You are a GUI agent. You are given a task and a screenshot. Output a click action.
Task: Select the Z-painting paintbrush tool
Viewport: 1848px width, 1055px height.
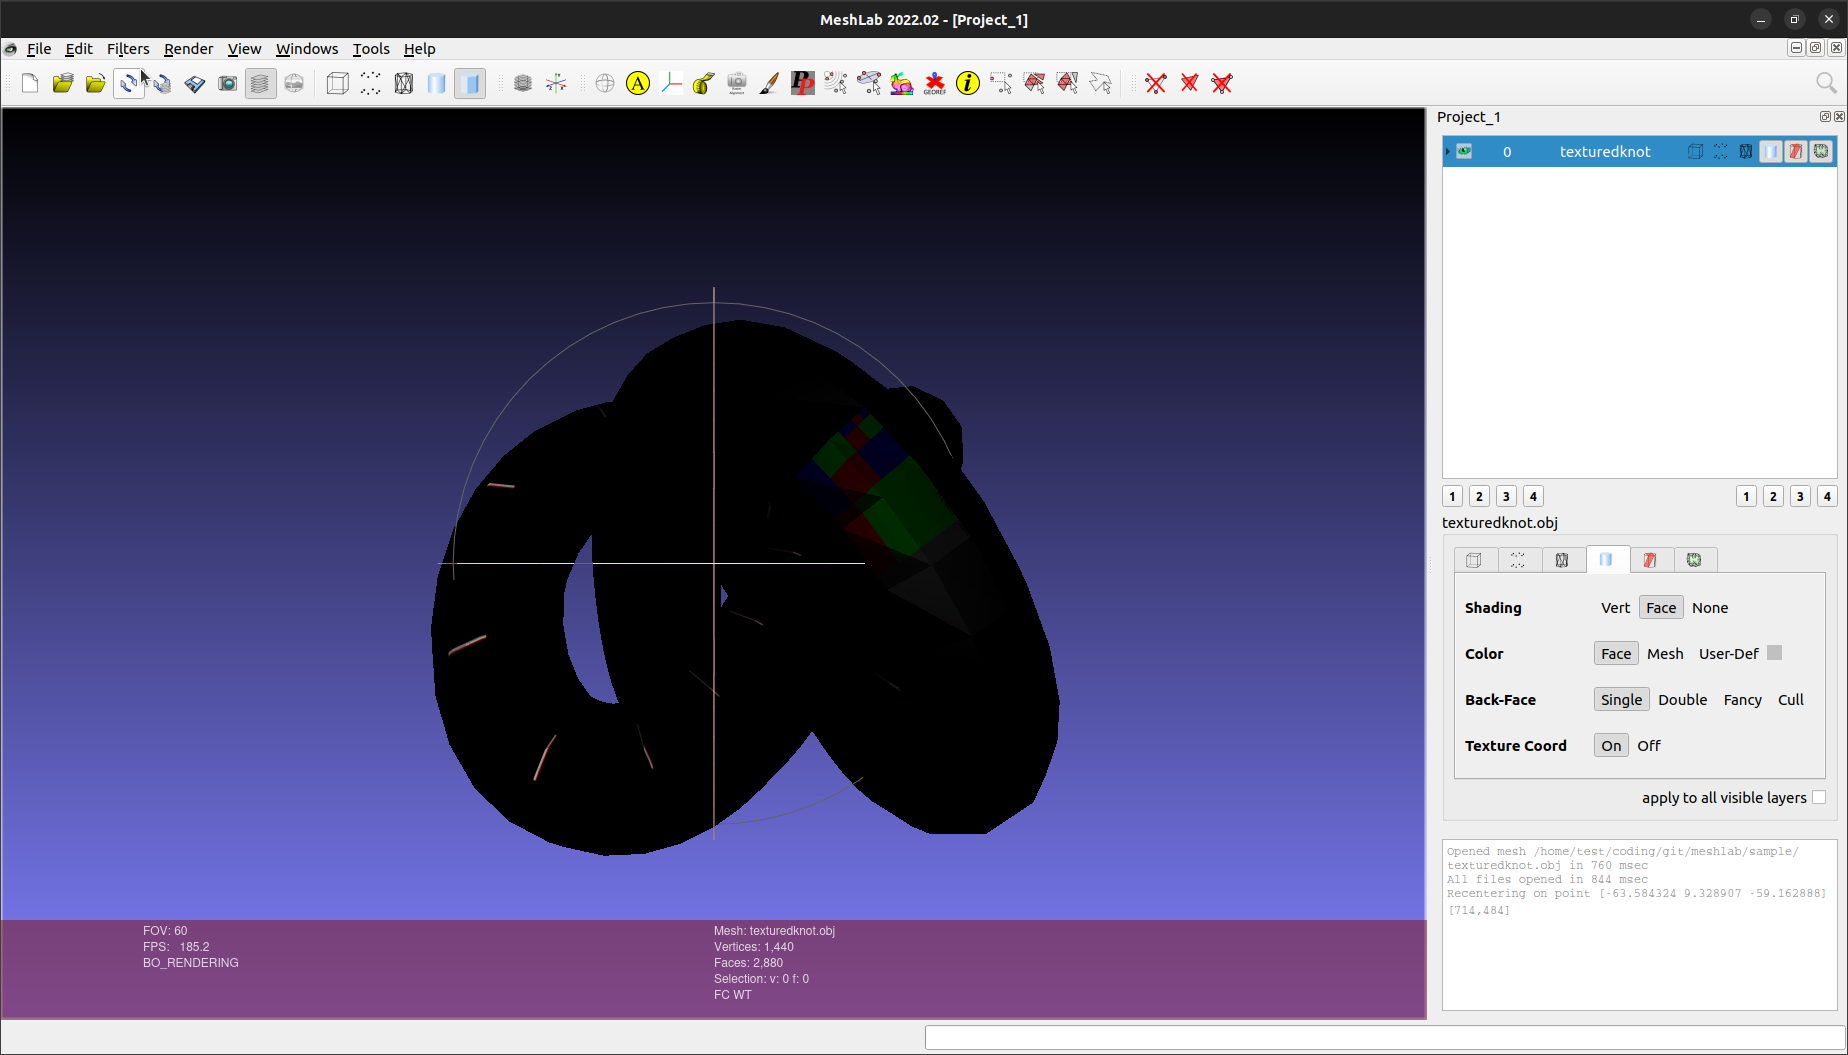768,83
